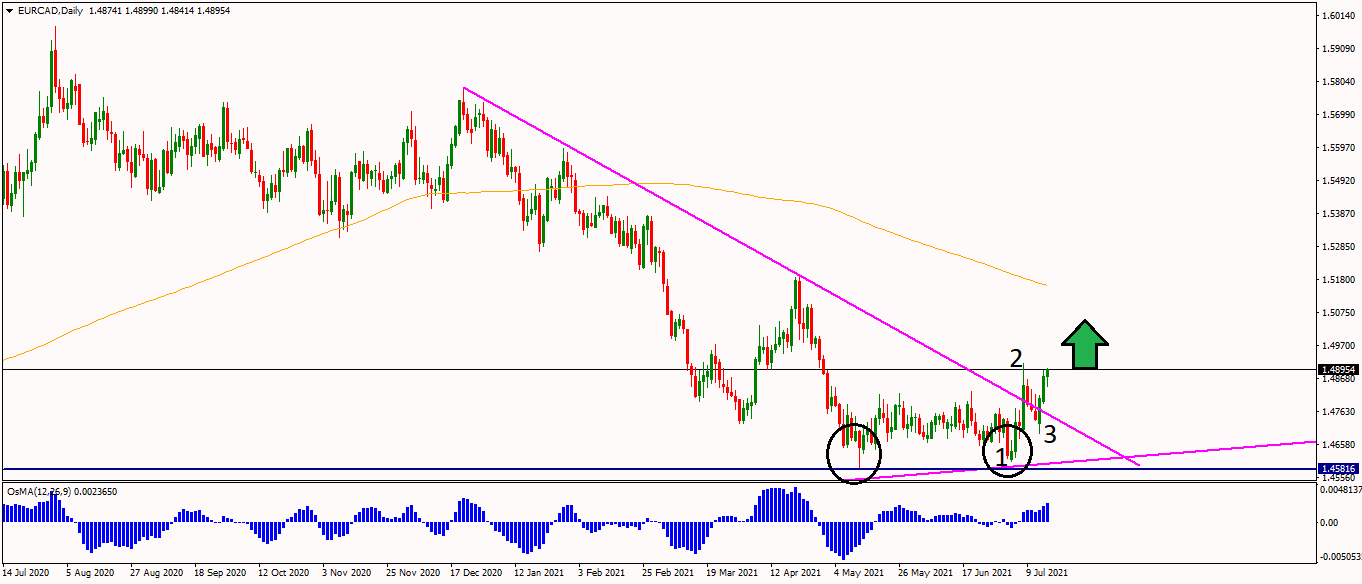Select the green up arrow marker
Screen dimensions: 1362x584
(x=1085, y=345)
